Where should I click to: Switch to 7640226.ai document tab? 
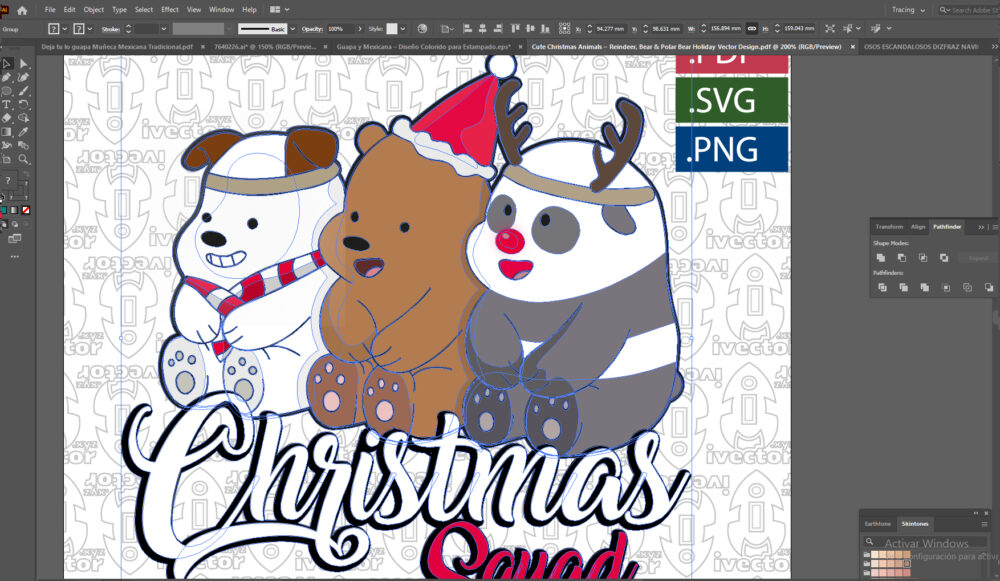(265, 47)
